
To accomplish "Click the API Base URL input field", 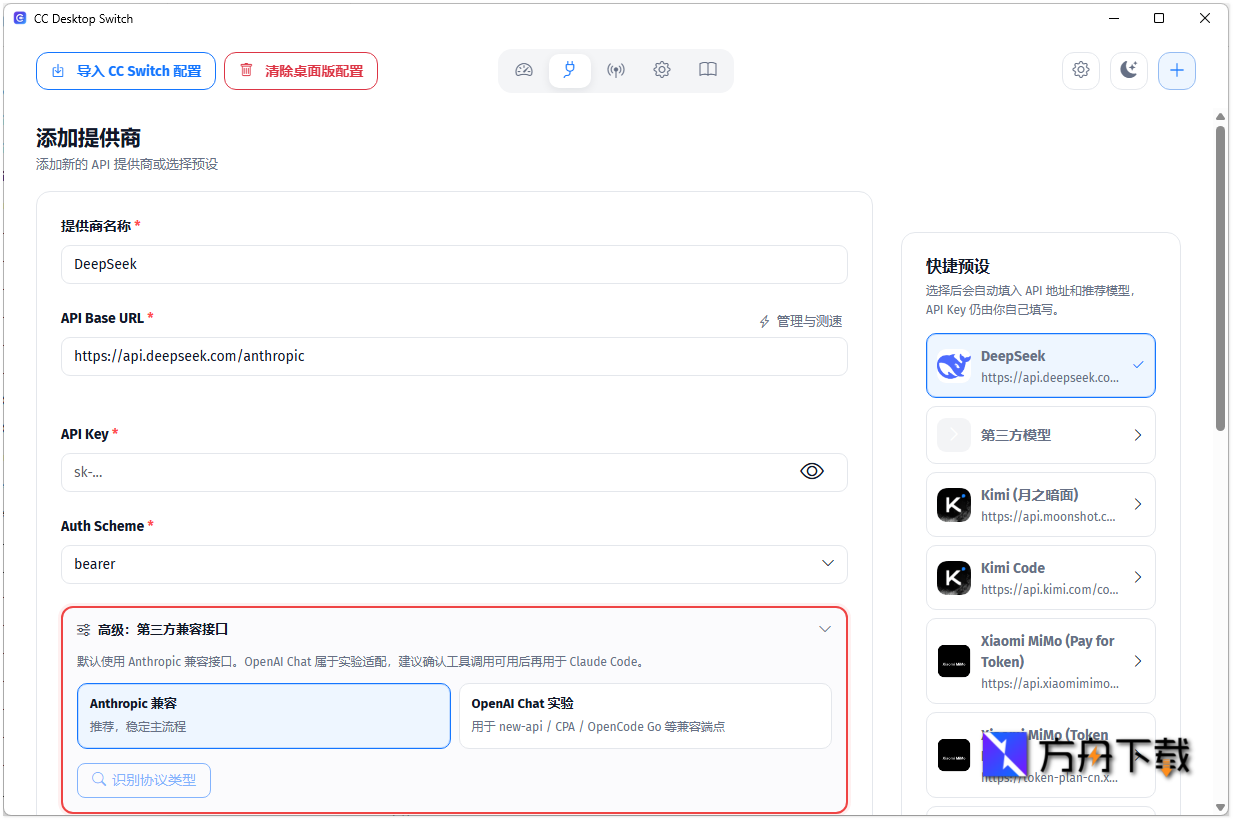I will 454,356.
